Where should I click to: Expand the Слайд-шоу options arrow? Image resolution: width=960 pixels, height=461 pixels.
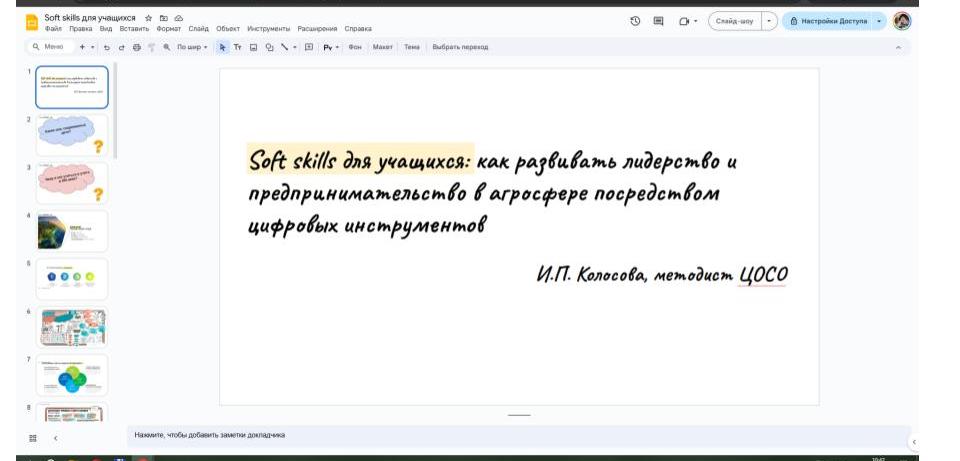pos(768,21)
